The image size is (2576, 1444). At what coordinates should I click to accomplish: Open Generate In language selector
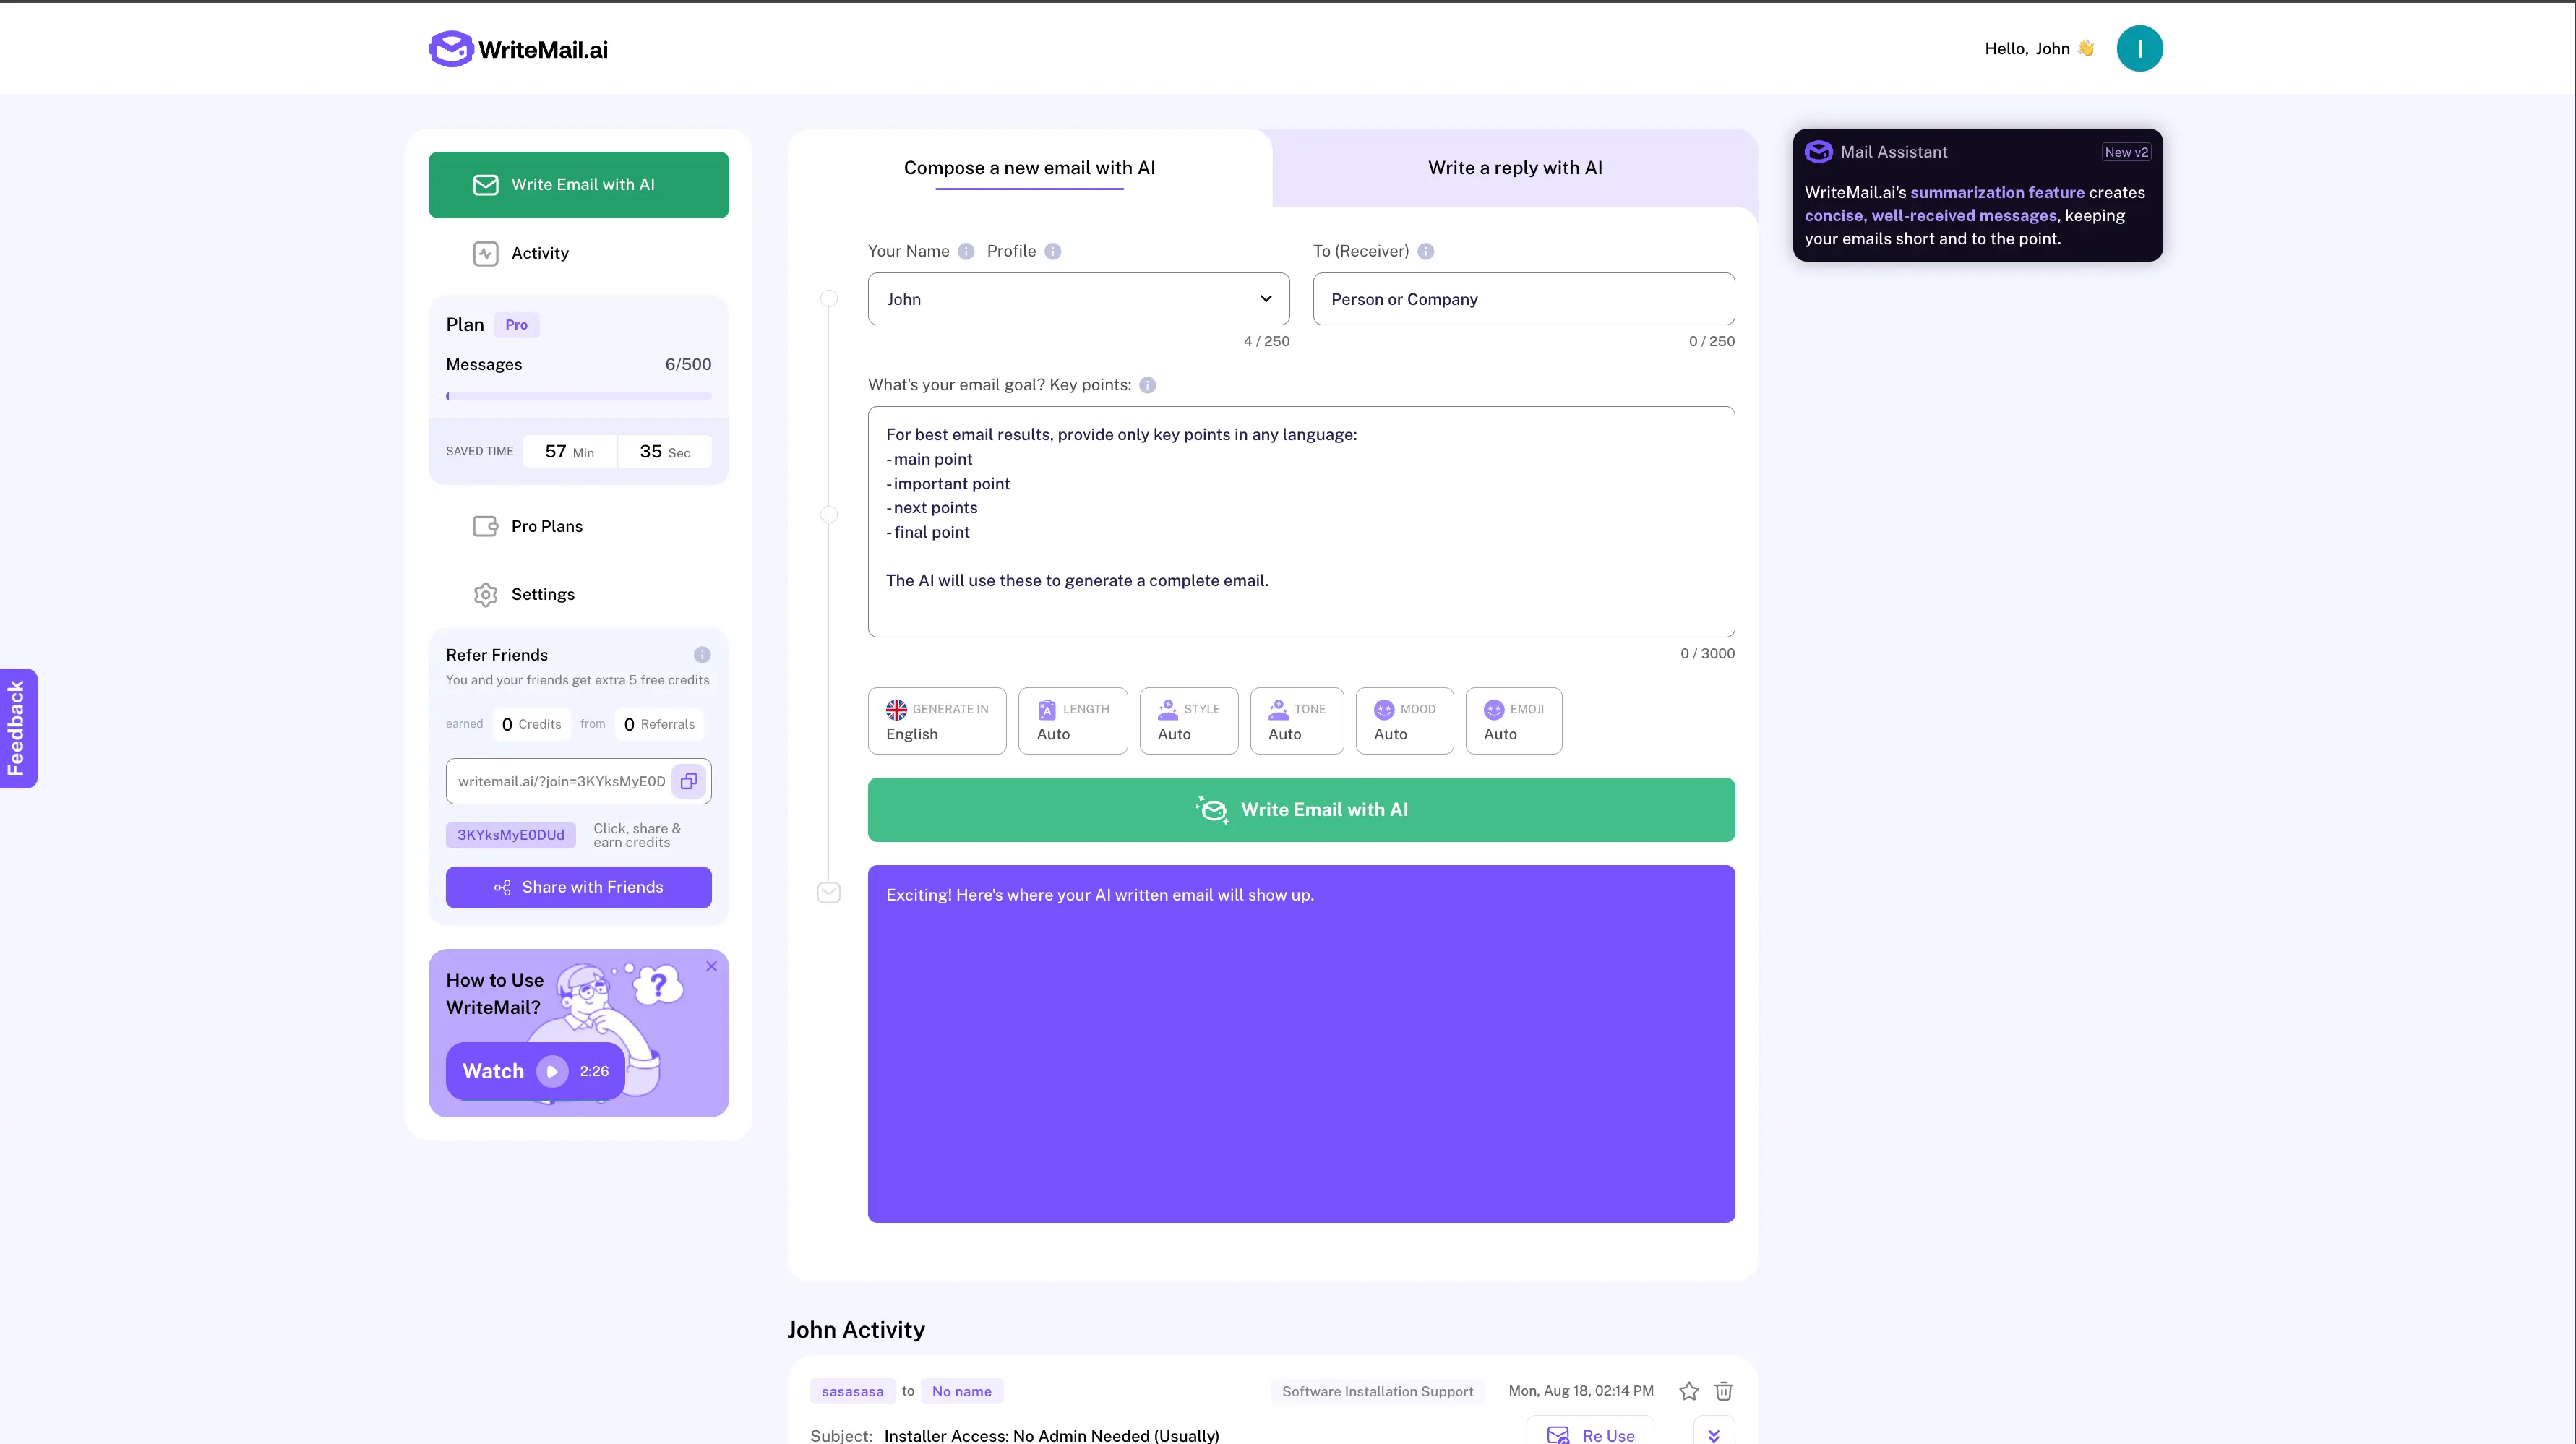point(937,721)
